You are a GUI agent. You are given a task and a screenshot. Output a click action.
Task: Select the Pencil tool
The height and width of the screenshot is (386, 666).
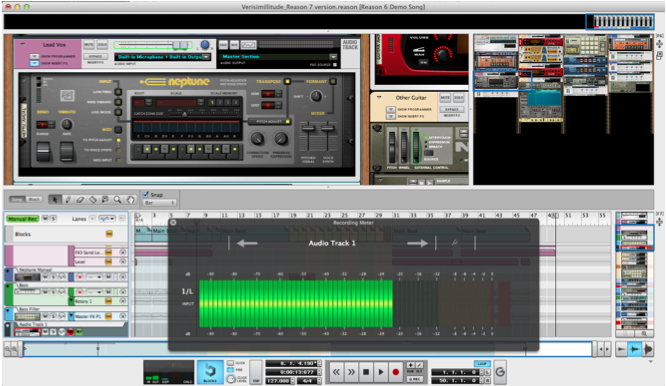[x=67, y=199]
